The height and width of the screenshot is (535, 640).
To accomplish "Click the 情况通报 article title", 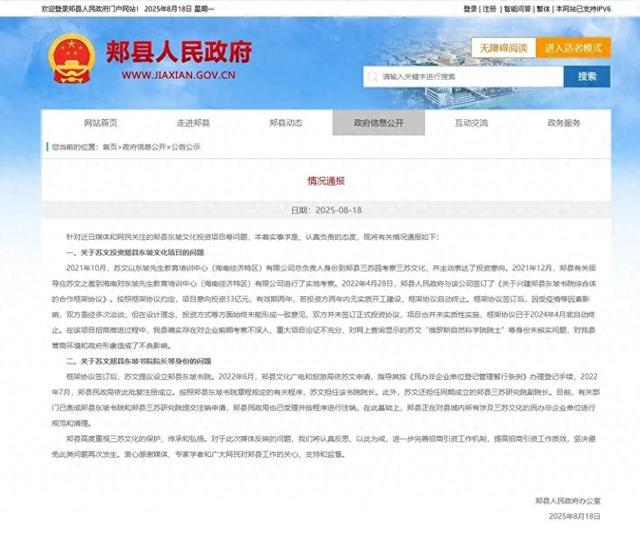I will (326, 181).
